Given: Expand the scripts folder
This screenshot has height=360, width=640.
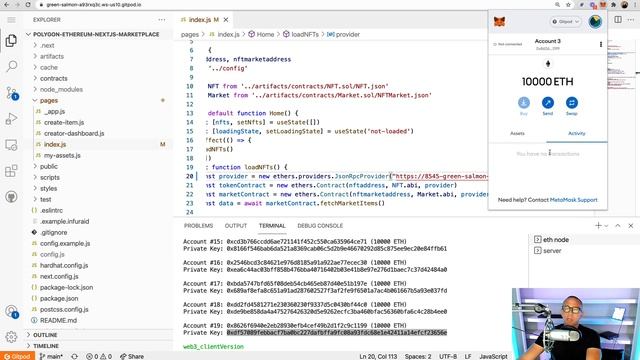Looking at the screenshot, I should (50, 178).
